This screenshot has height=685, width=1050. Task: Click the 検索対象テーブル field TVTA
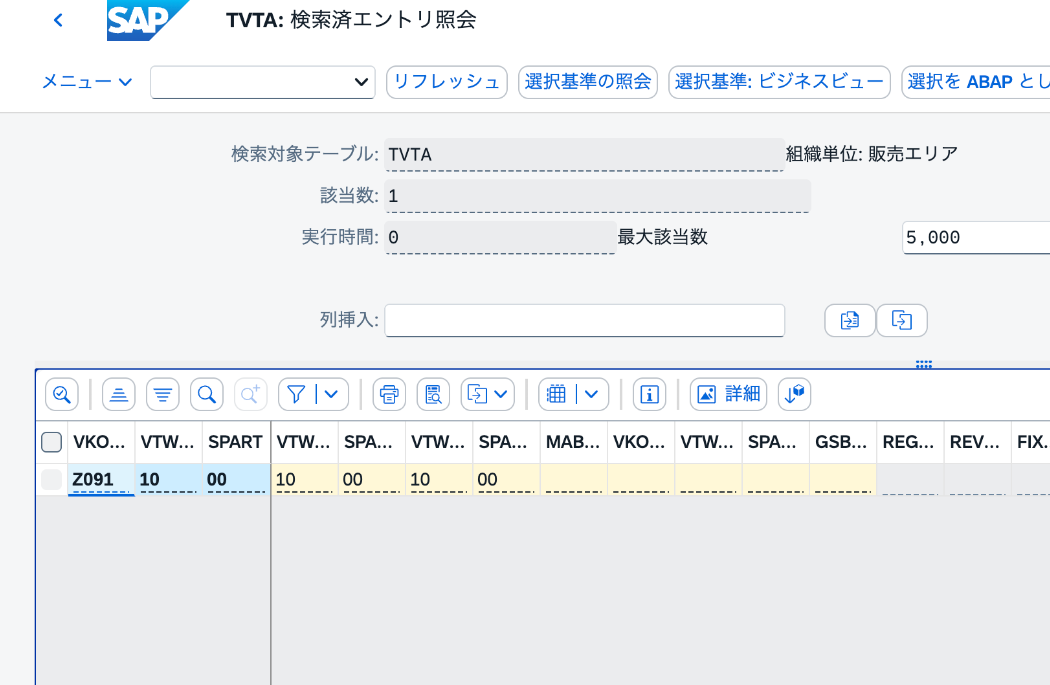coord(584,155)
